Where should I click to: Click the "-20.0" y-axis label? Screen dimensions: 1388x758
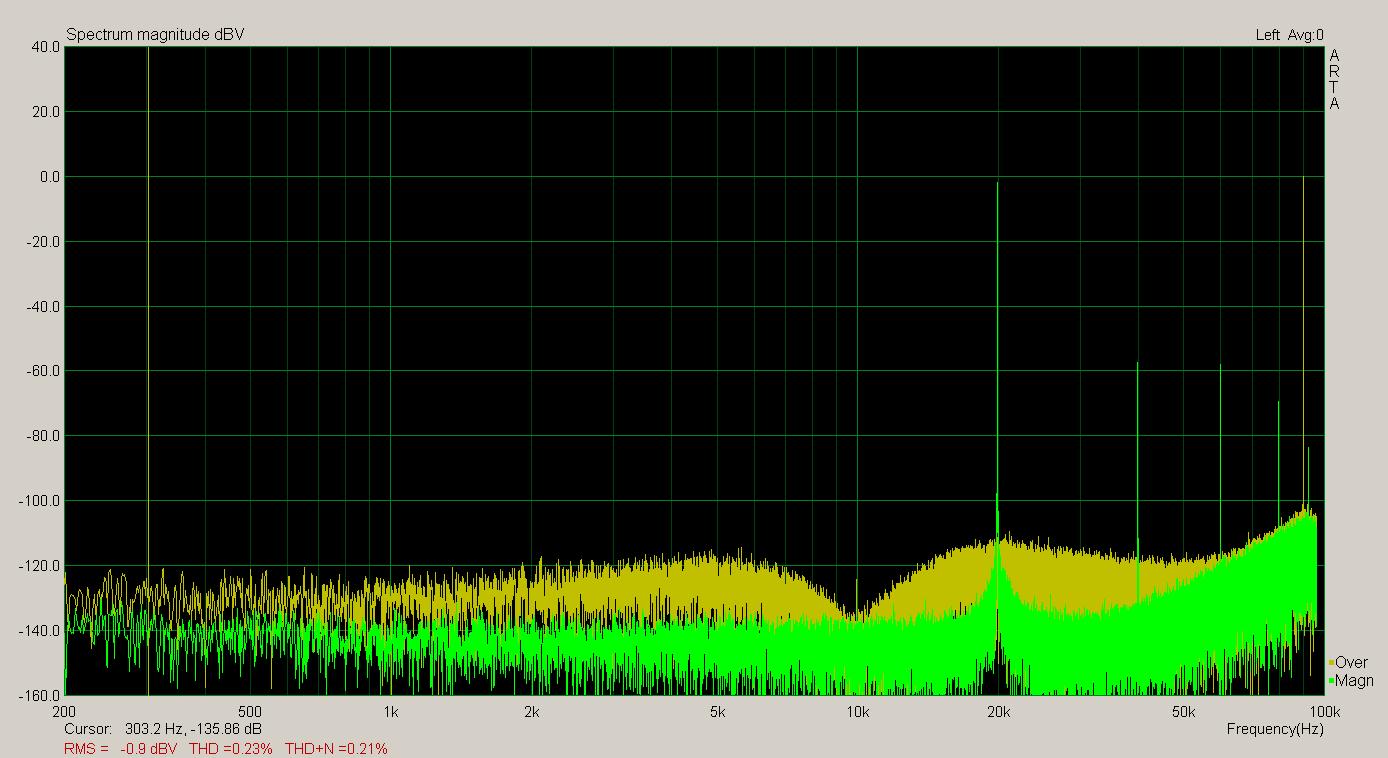[x=43, y=242]
